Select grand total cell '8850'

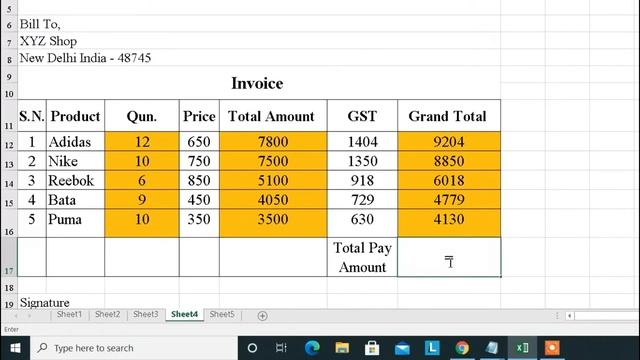pyautogui.click(x=449, y=161)
